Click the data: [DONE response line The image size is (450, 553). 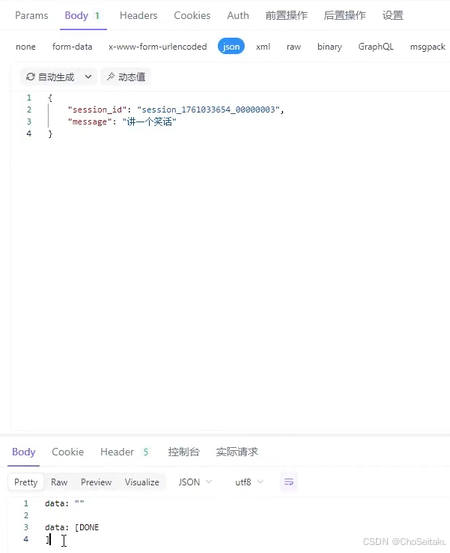coord(72,527)
